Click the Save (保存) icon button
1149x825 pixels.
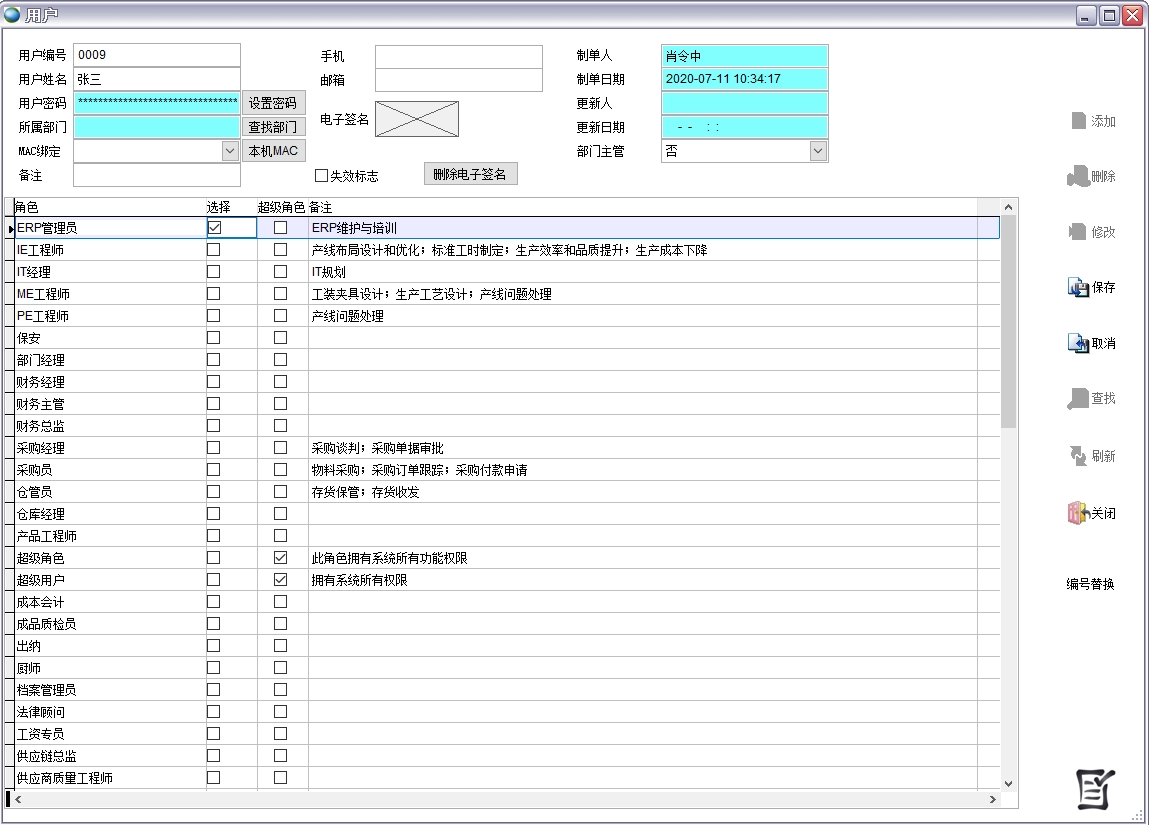point(1079,288)
